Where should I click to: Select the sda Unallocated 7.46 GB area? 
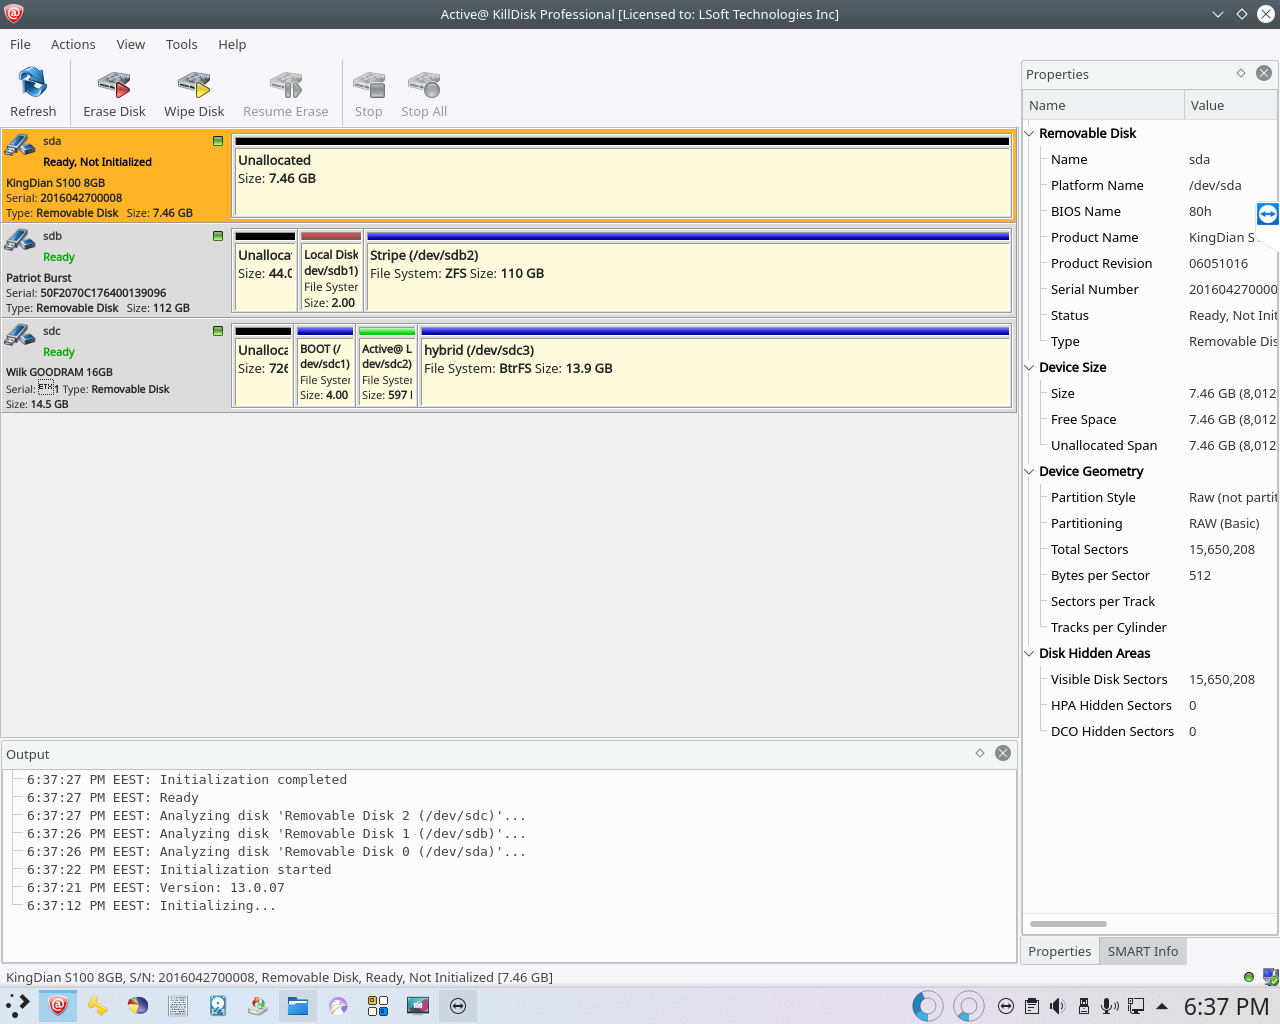pos(622,177)
